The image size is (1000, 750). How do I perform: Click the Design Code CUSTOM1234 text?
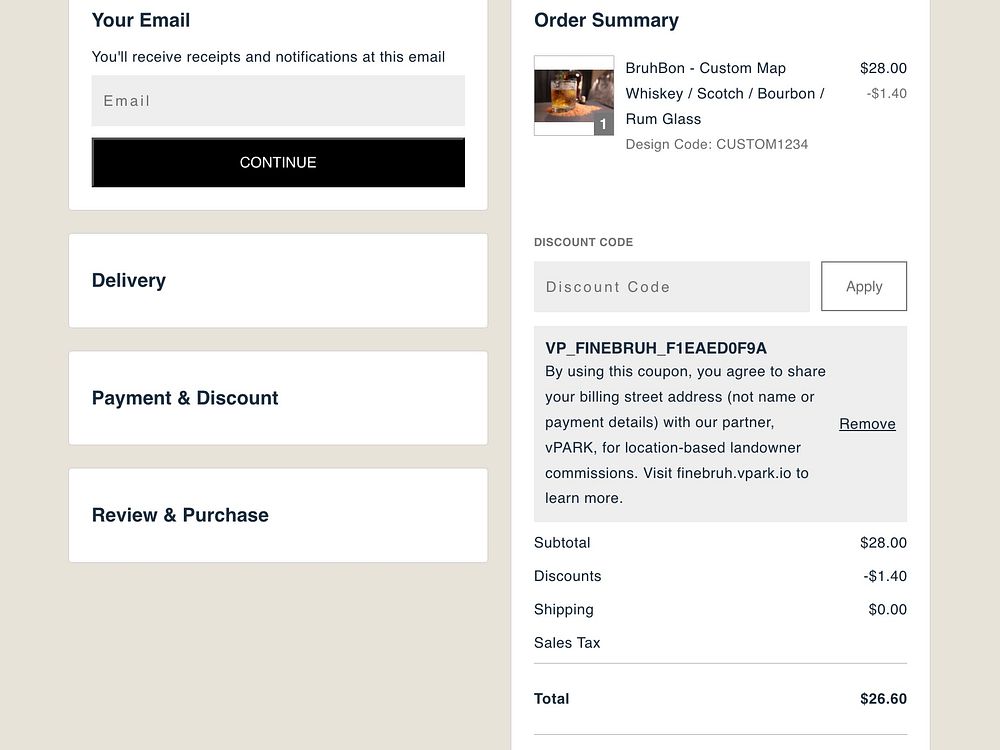(x=716, y=144)
